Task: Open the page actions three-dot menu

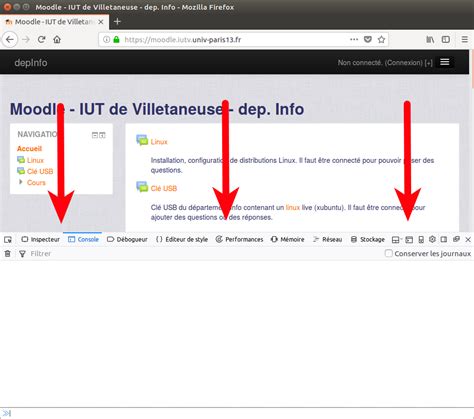Action: pyautogui.click(x=354, y=39)
